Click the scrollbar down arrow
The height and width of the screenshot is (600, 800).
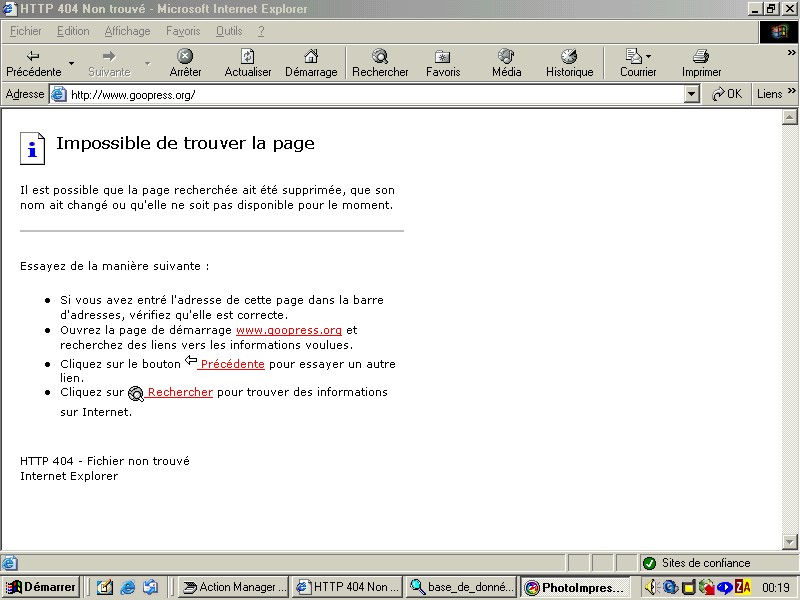click(789, 542)
